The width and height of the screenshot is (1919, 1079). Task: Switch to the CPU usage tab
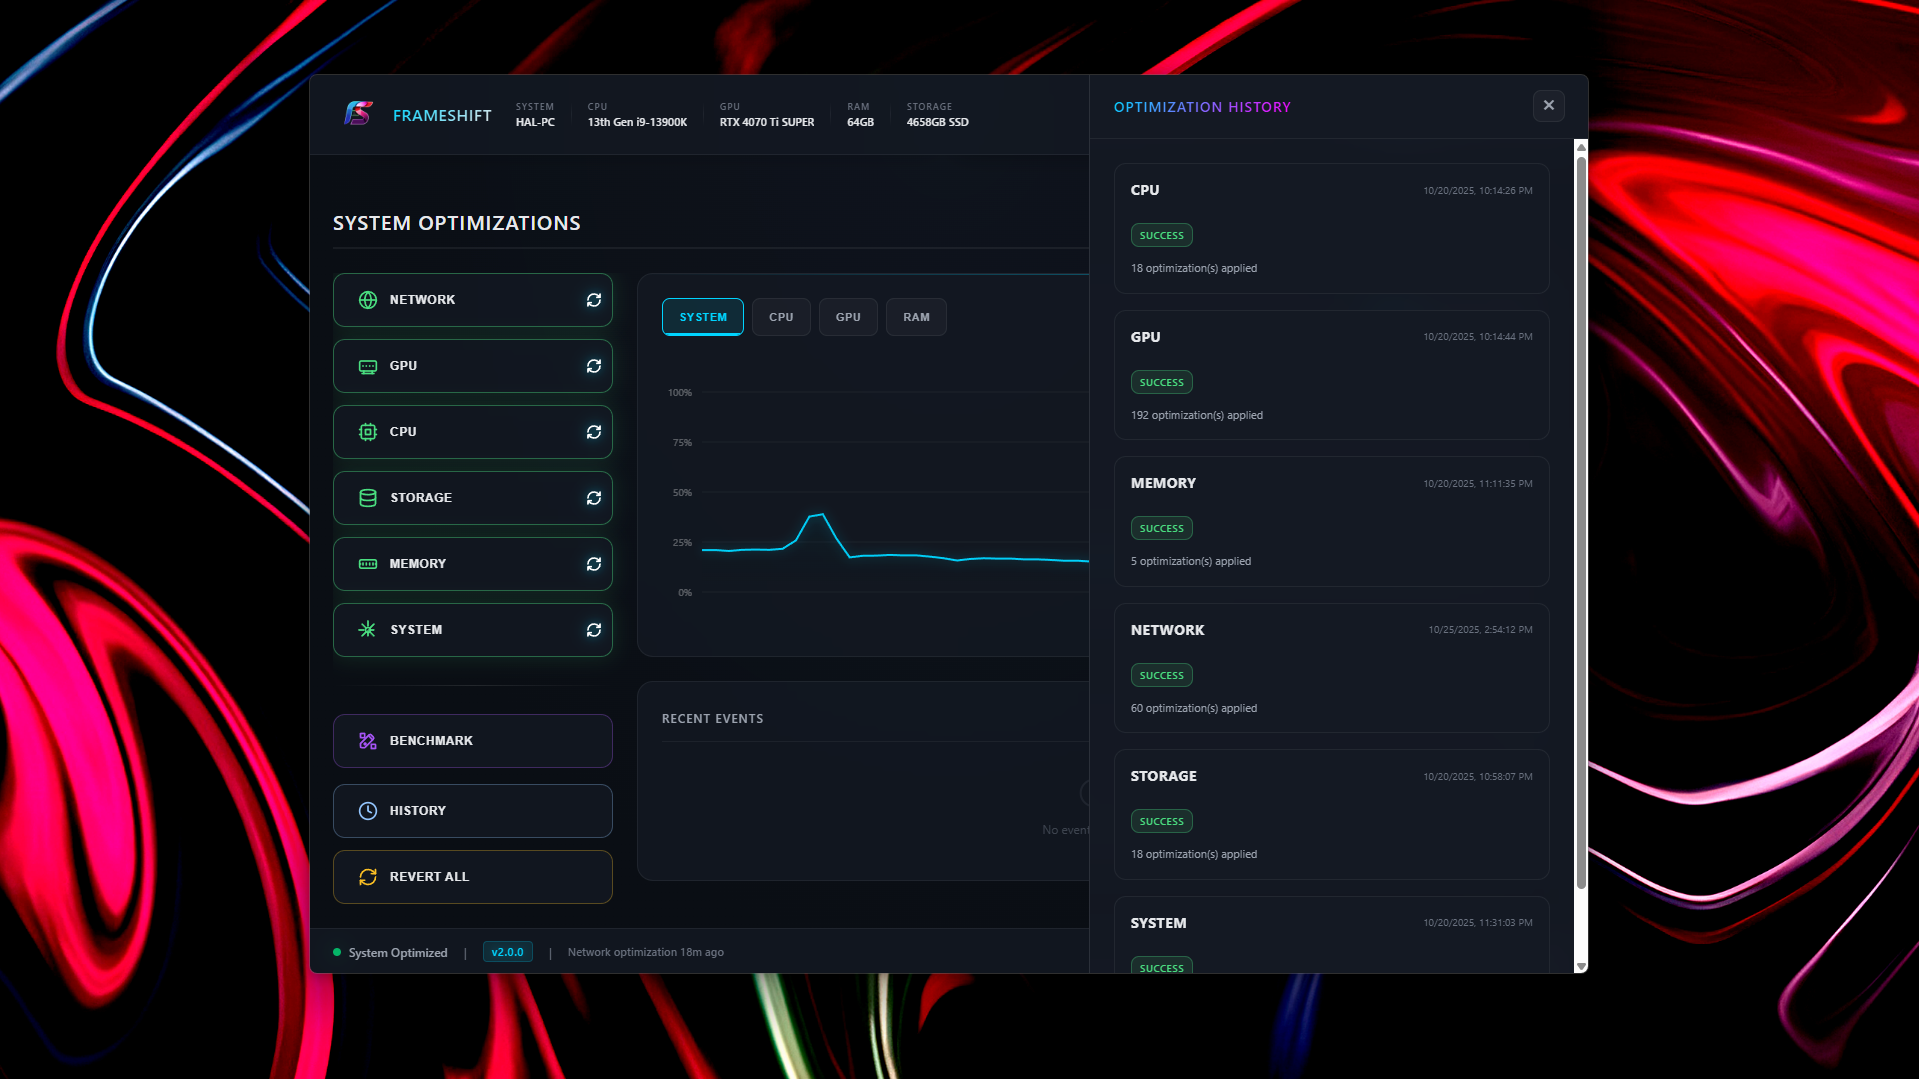pyautogui.click(x=780, y=316)
